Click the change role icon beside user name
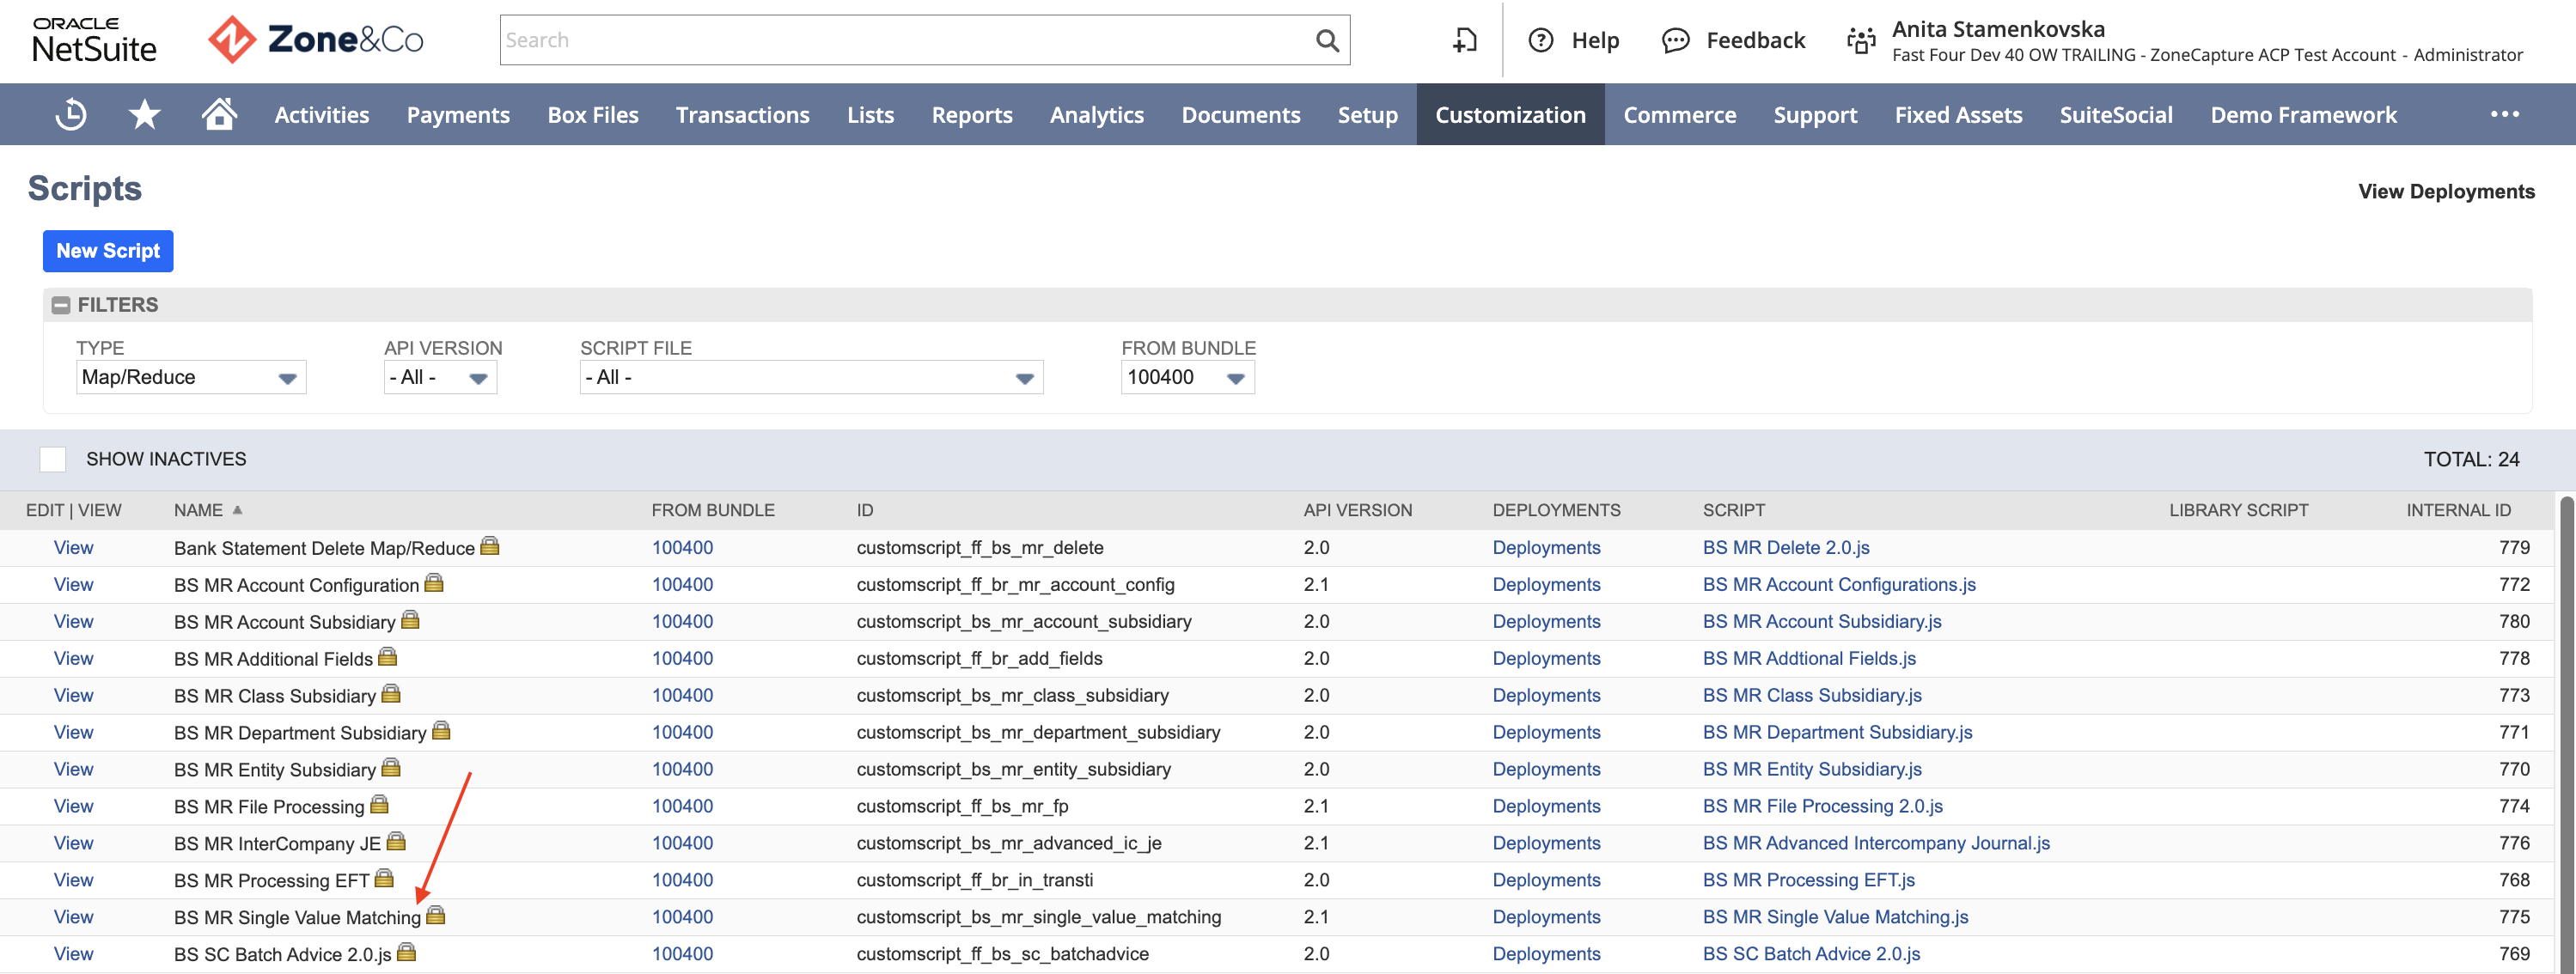The image size is (2576, 974). click(x=1861, y=40)
